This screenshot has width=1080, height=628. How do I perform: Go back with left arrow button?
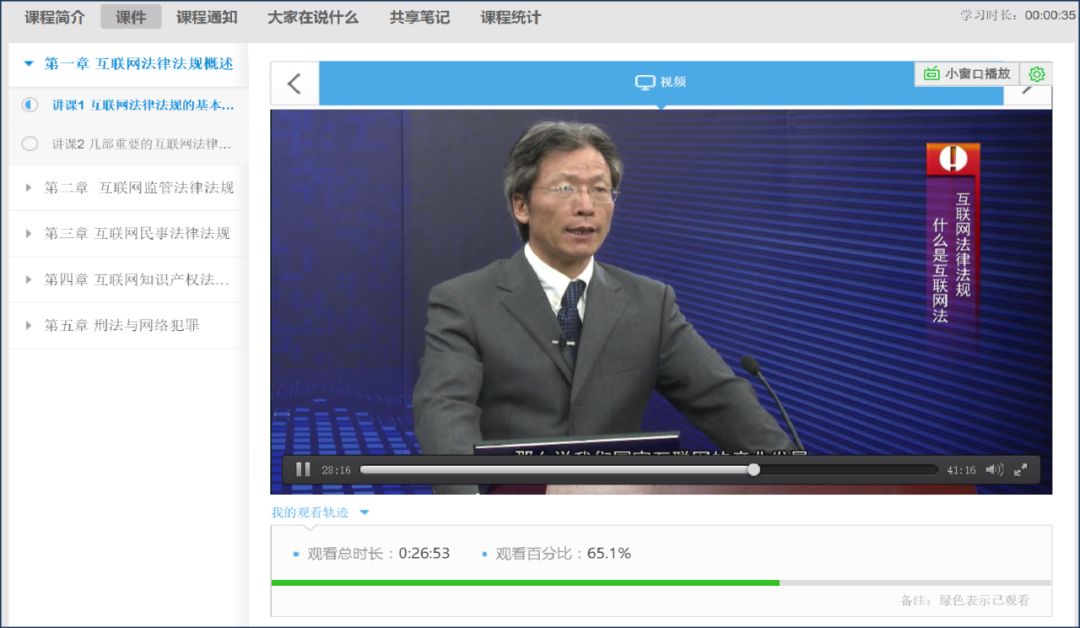(x=294, y=83)
